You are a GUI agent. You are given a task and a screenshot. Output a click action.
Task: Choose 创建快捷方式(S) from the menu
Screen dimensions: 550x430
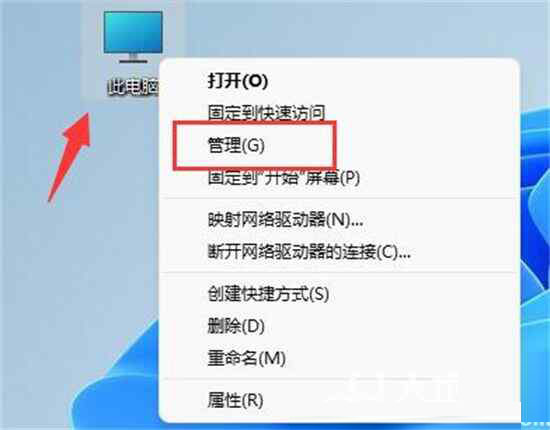pyautogui.click(x=268, y=294)
